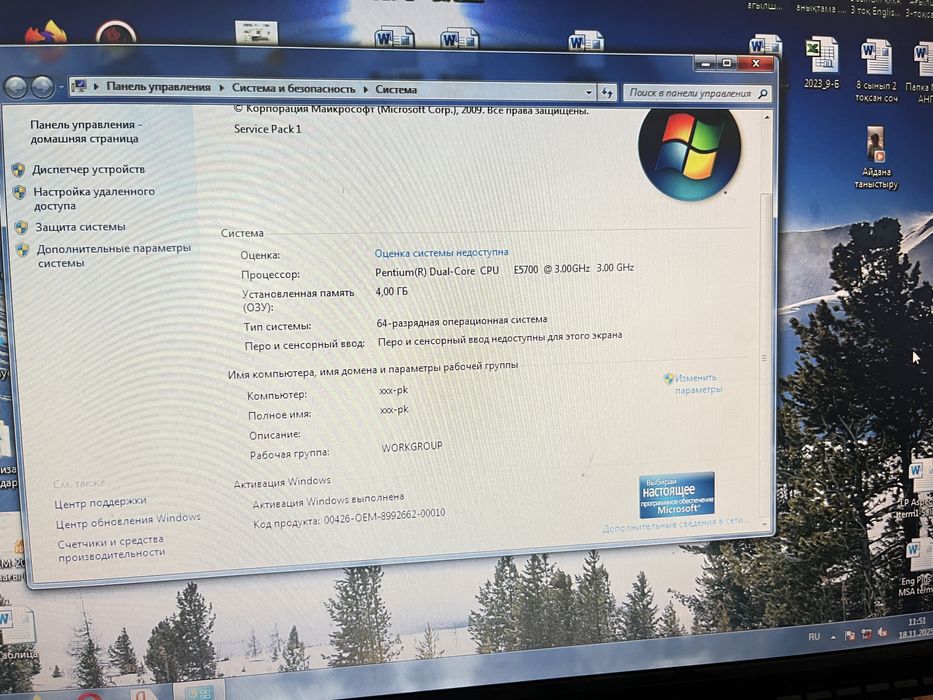933x700 pixels.
Task: Click the 'WORKGROUP' workgroup value
Action: coord(412,446)
